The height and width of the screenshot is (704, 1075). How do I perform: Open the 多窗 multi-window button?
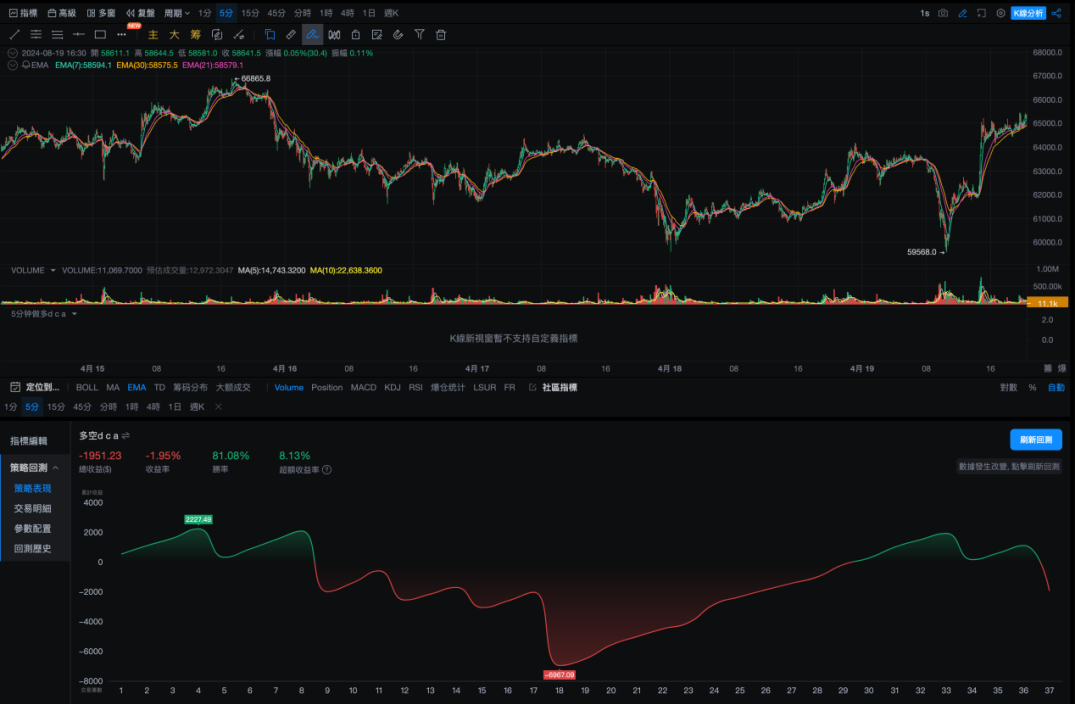[101, 13]
